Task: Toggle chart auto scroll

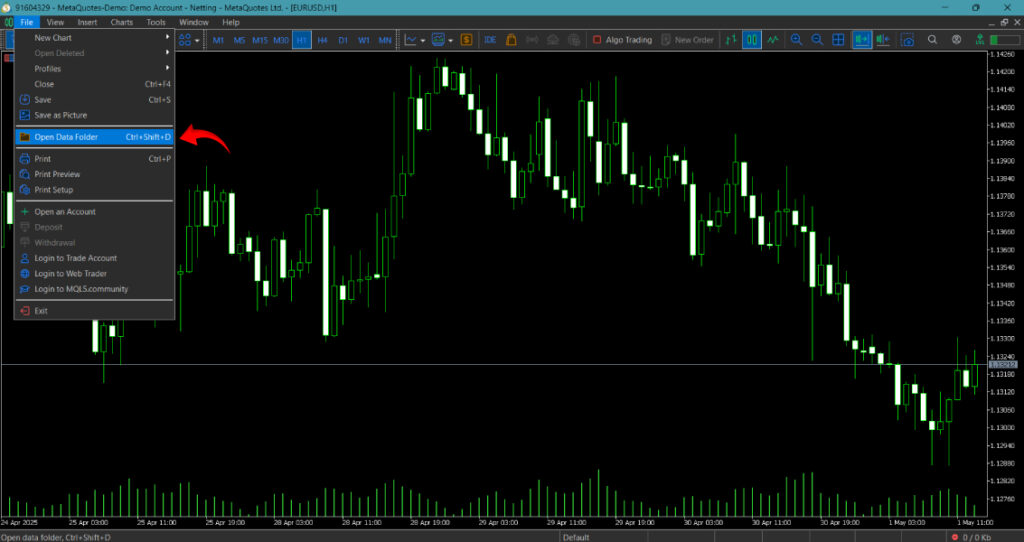Action: coord(862,40)
